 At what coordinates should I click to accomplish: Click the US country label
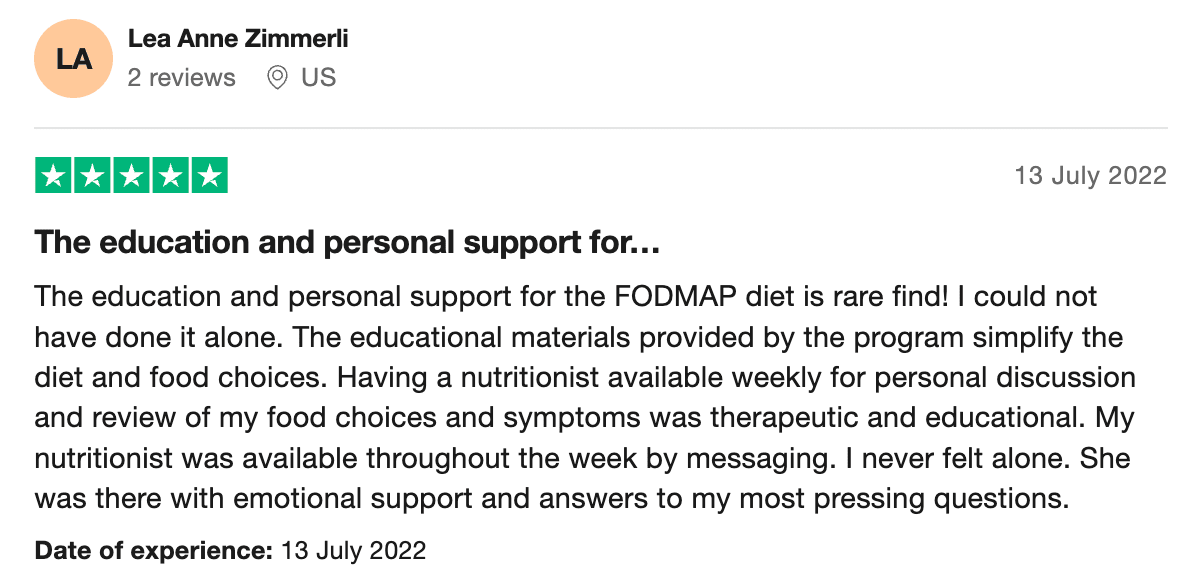319,77
